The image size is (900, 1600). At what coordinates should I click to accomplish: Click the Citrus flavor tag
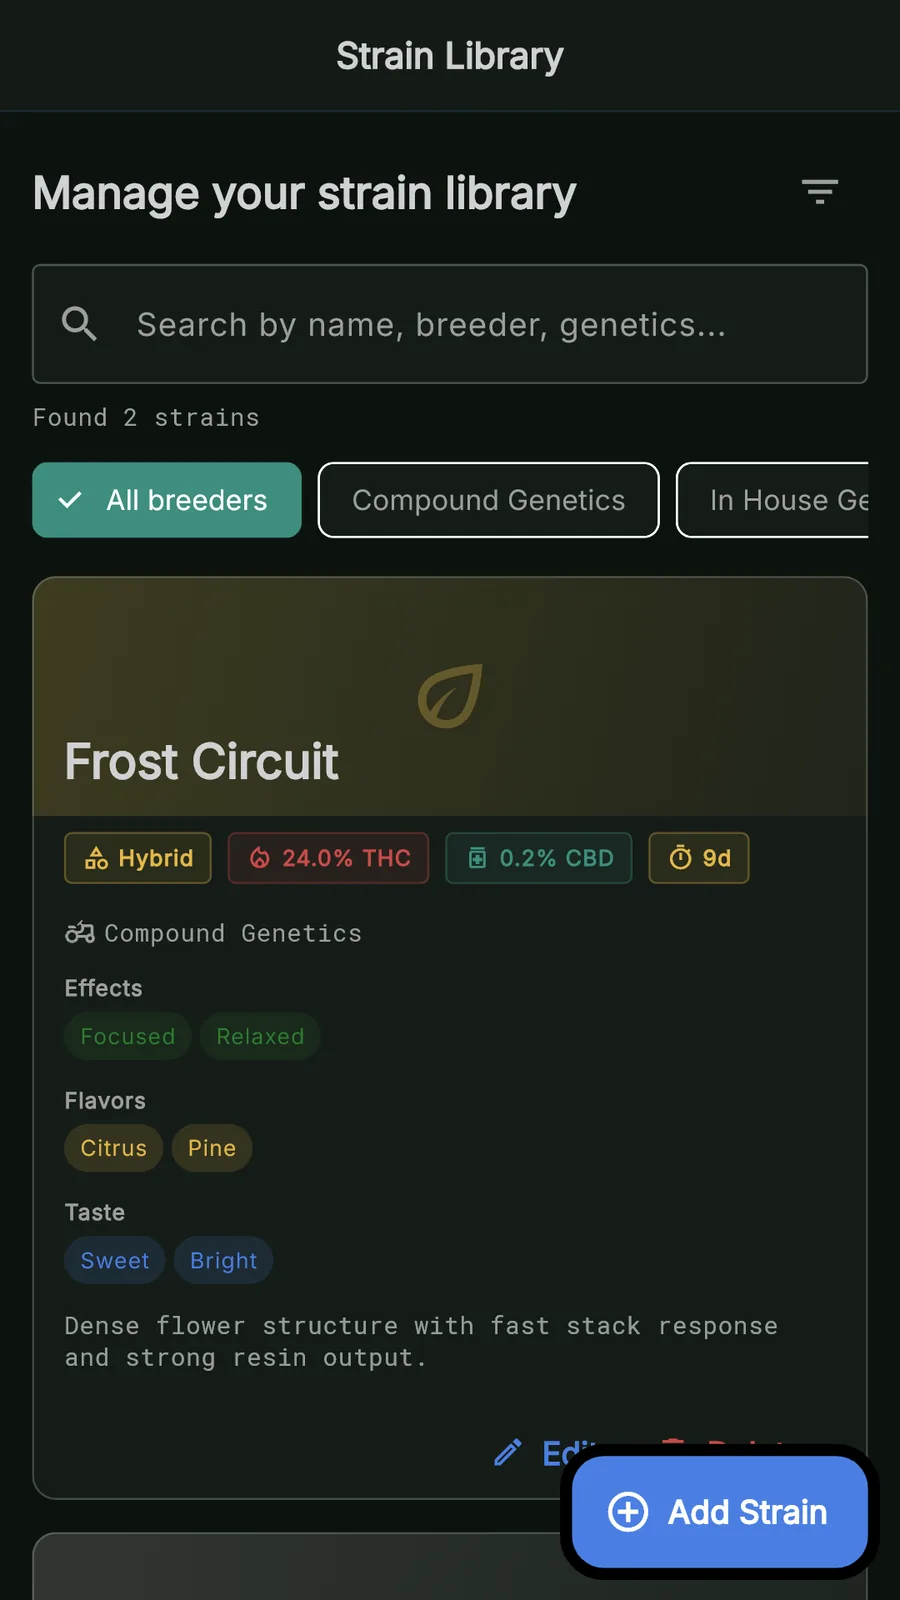114,1148
